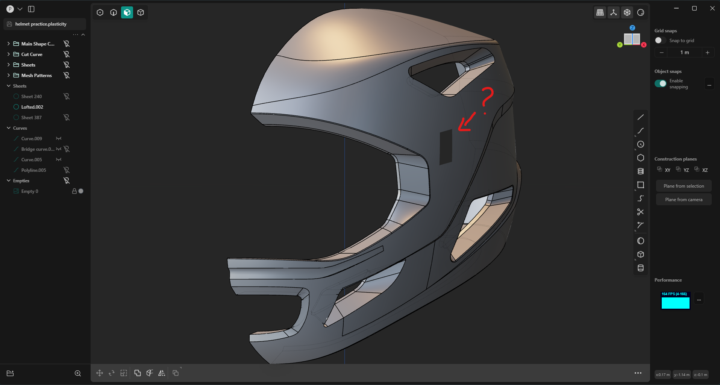The height and width of the screenshot is (385, 720).
Task: Toggle perspective grid view icon
Action: click(x=600, y=13)
